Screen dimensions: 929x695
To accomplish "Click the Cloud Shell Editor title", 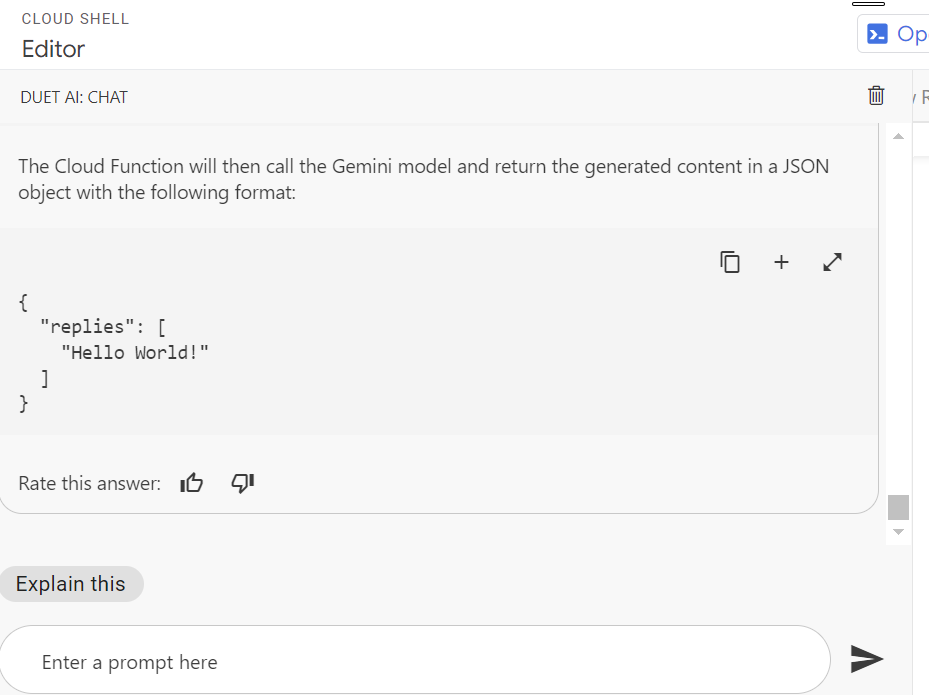I will [54, 49].
